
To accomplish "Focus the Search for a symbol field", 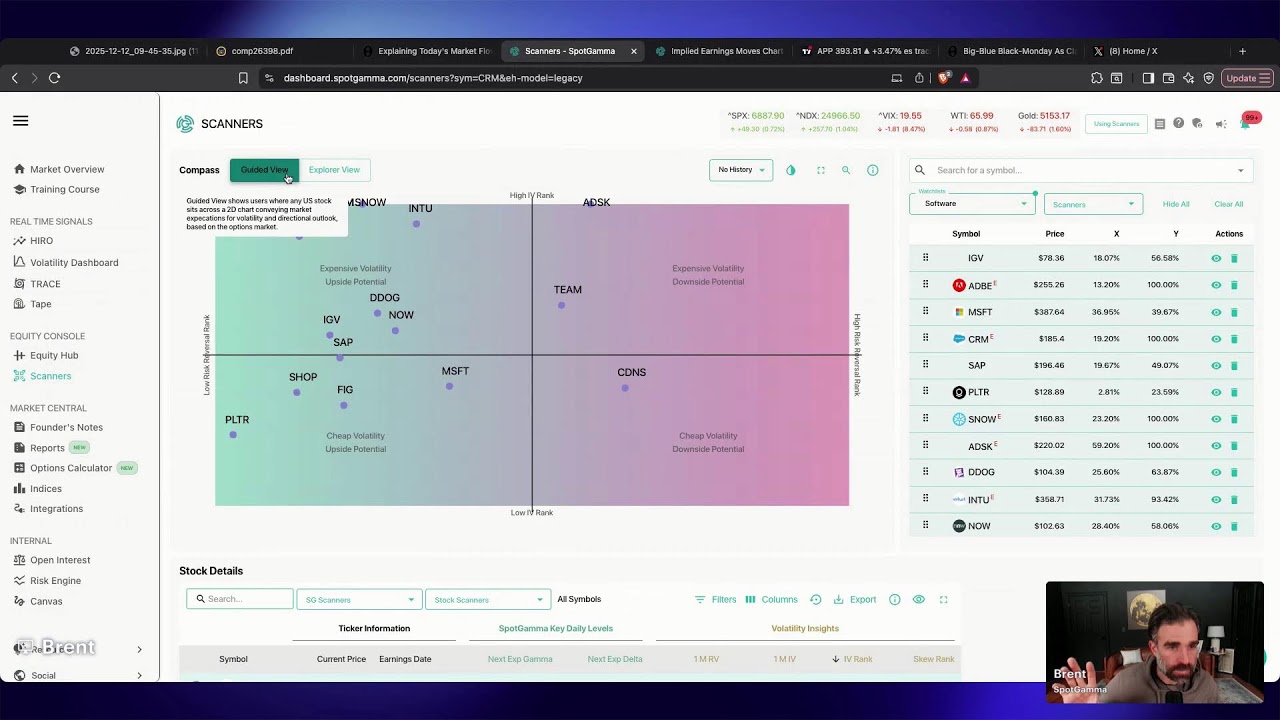I will tap(1082, 170).
